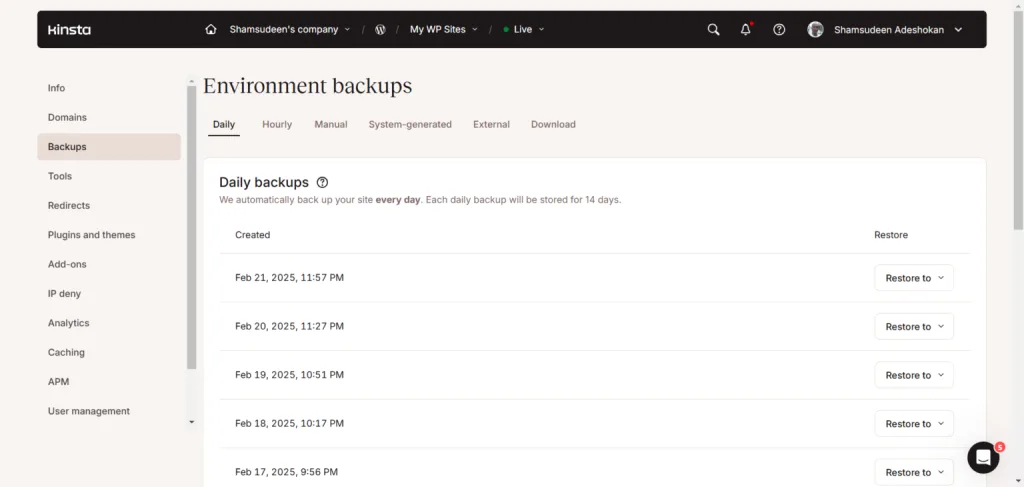
Task: Select the Daily tab
Action: click(224, 124)
